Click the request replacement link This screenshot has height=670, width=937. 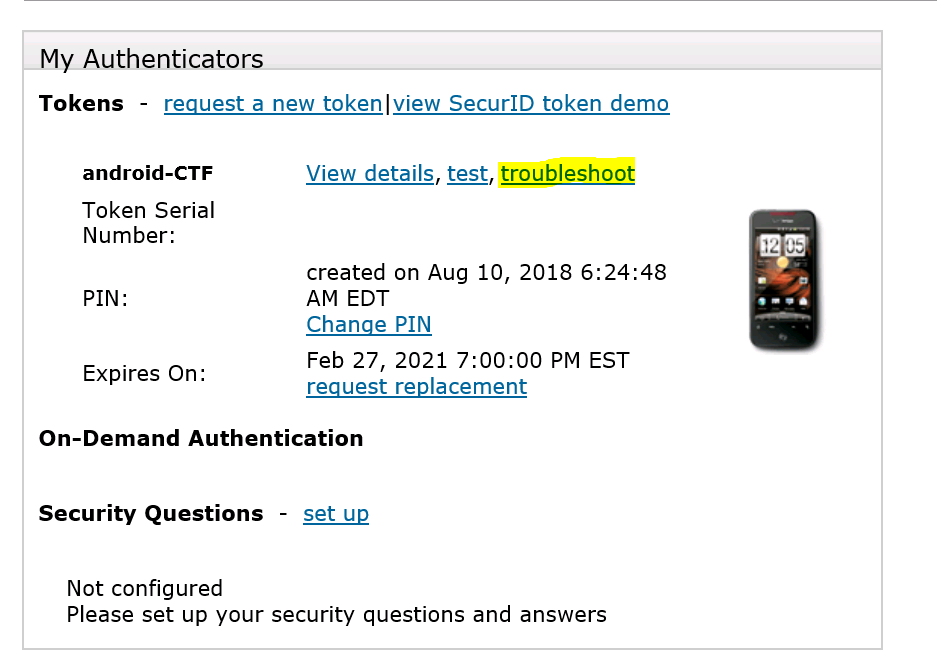point(416,387)
